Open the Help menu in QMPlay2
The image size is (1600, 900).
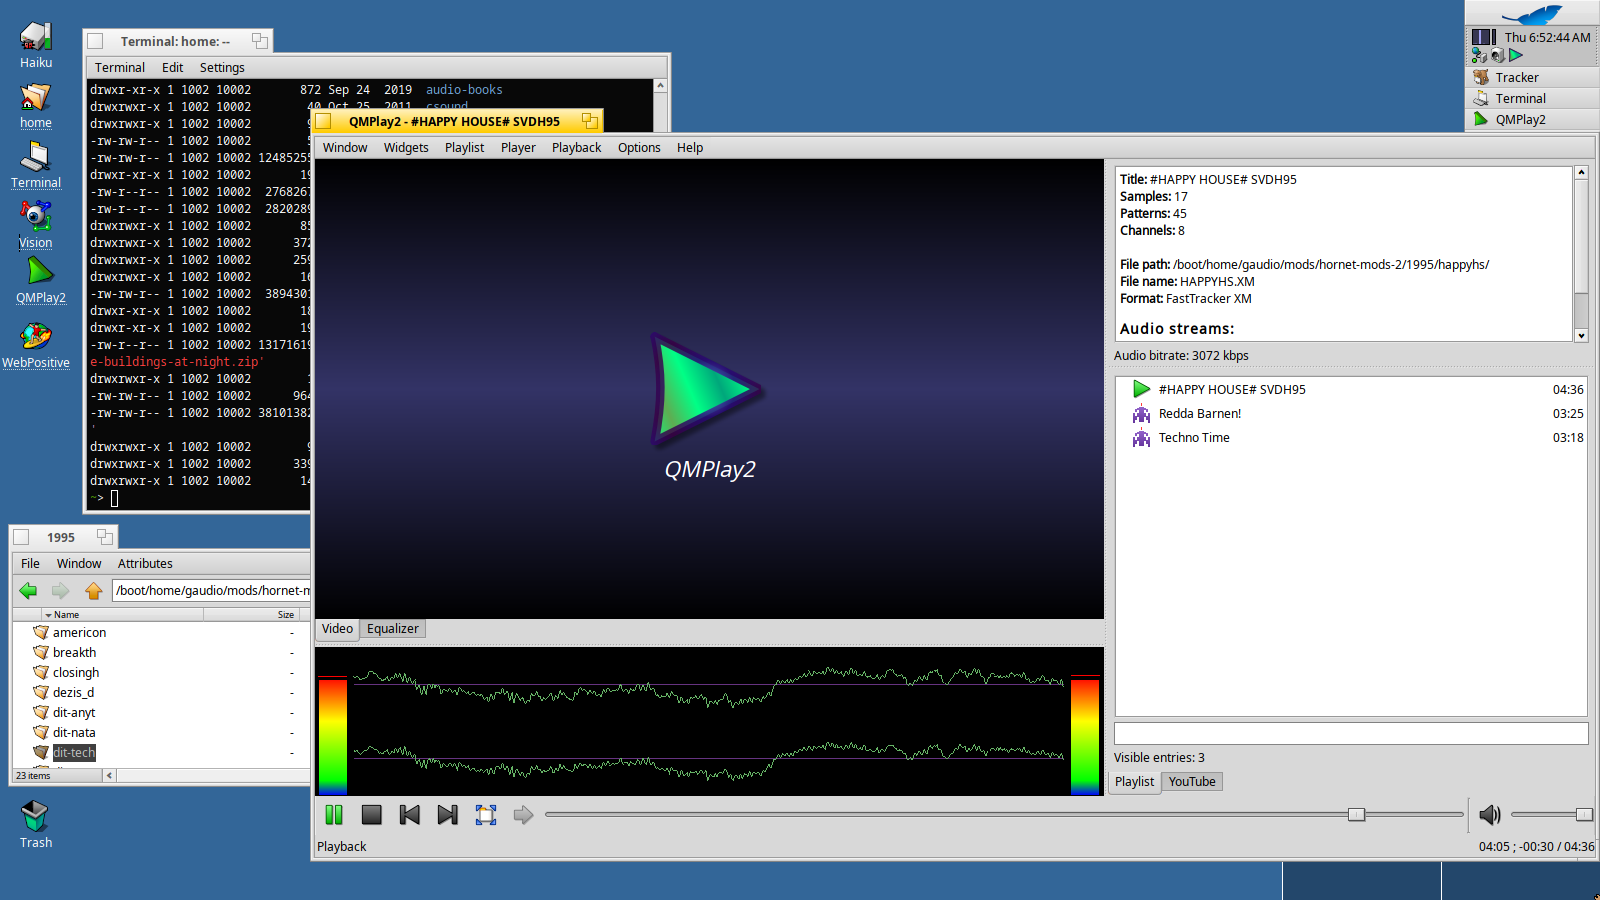pyautogui.click(x=690, y=148)
